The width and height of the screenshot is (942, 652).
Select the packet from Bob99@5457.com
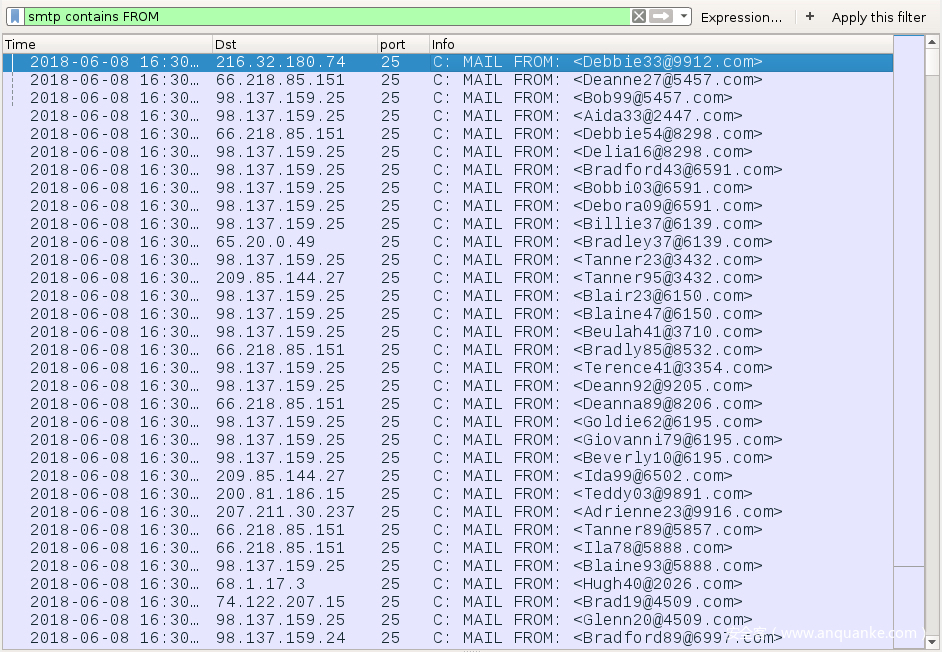pos(652,98)
